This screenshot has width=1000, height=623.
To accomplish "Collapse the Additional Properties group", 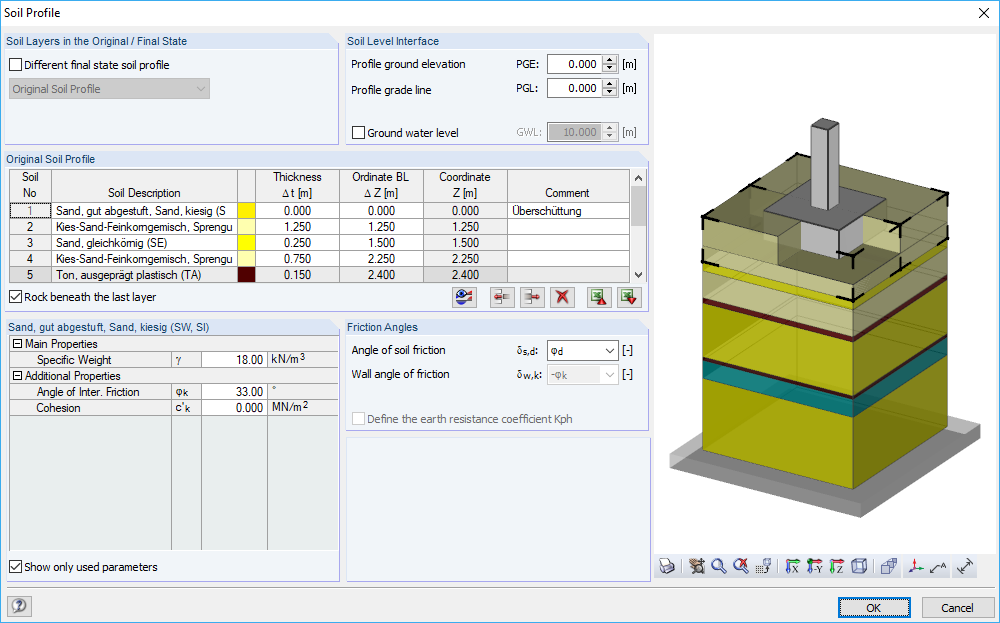I will point(18,376).
